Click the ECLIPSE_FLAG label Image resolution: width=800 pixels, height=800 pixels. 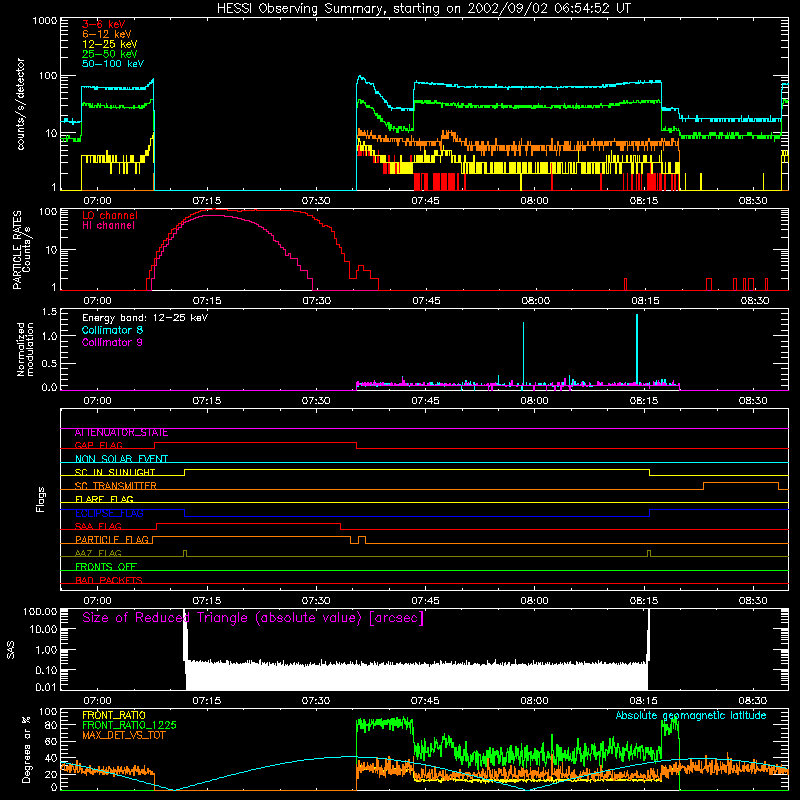109,513
